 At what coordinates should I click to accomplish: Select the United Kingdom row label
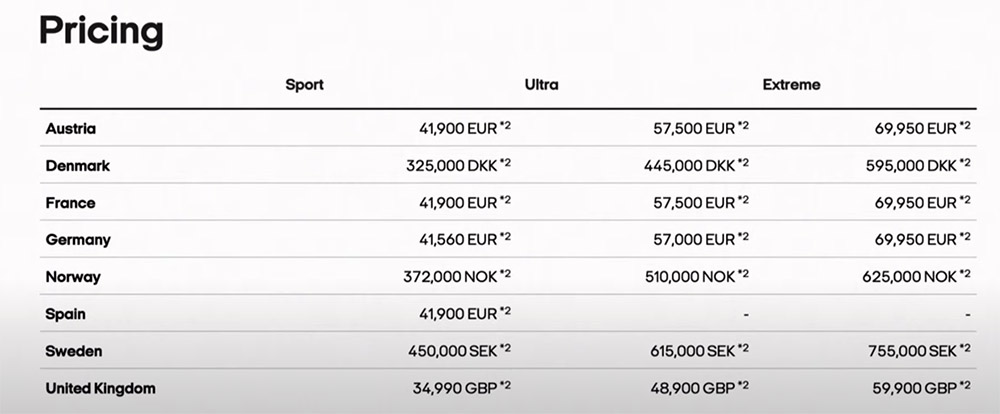[x=100, y=388]
